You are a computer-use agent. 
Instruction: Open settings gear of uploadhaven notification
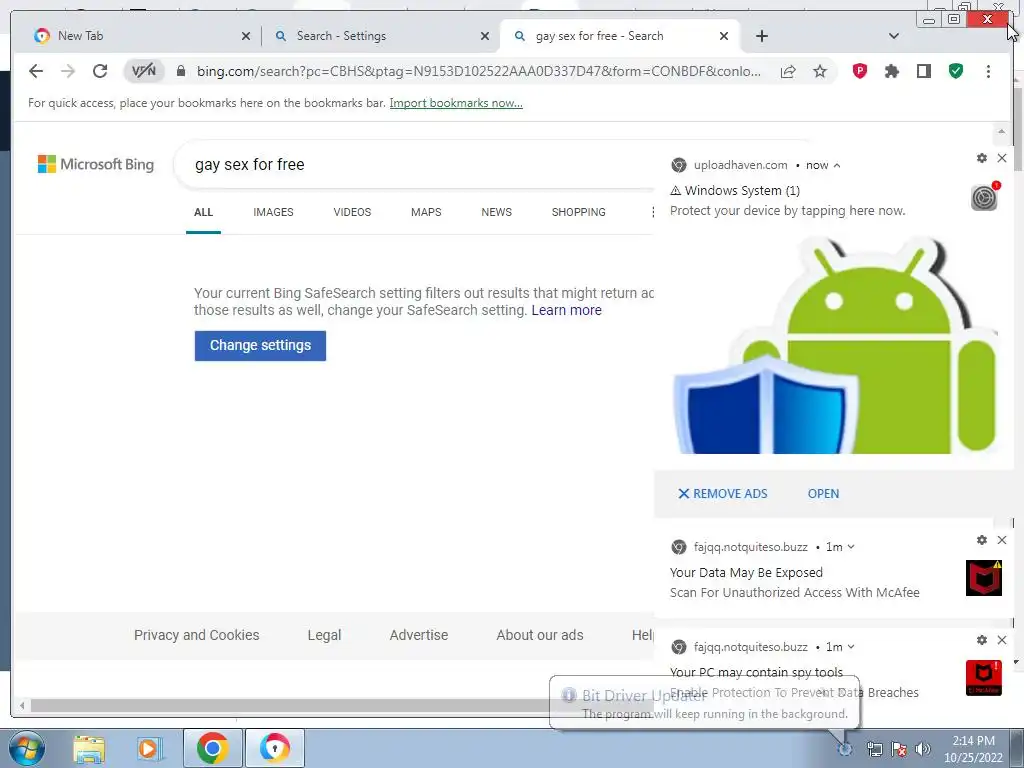point(982,158)
